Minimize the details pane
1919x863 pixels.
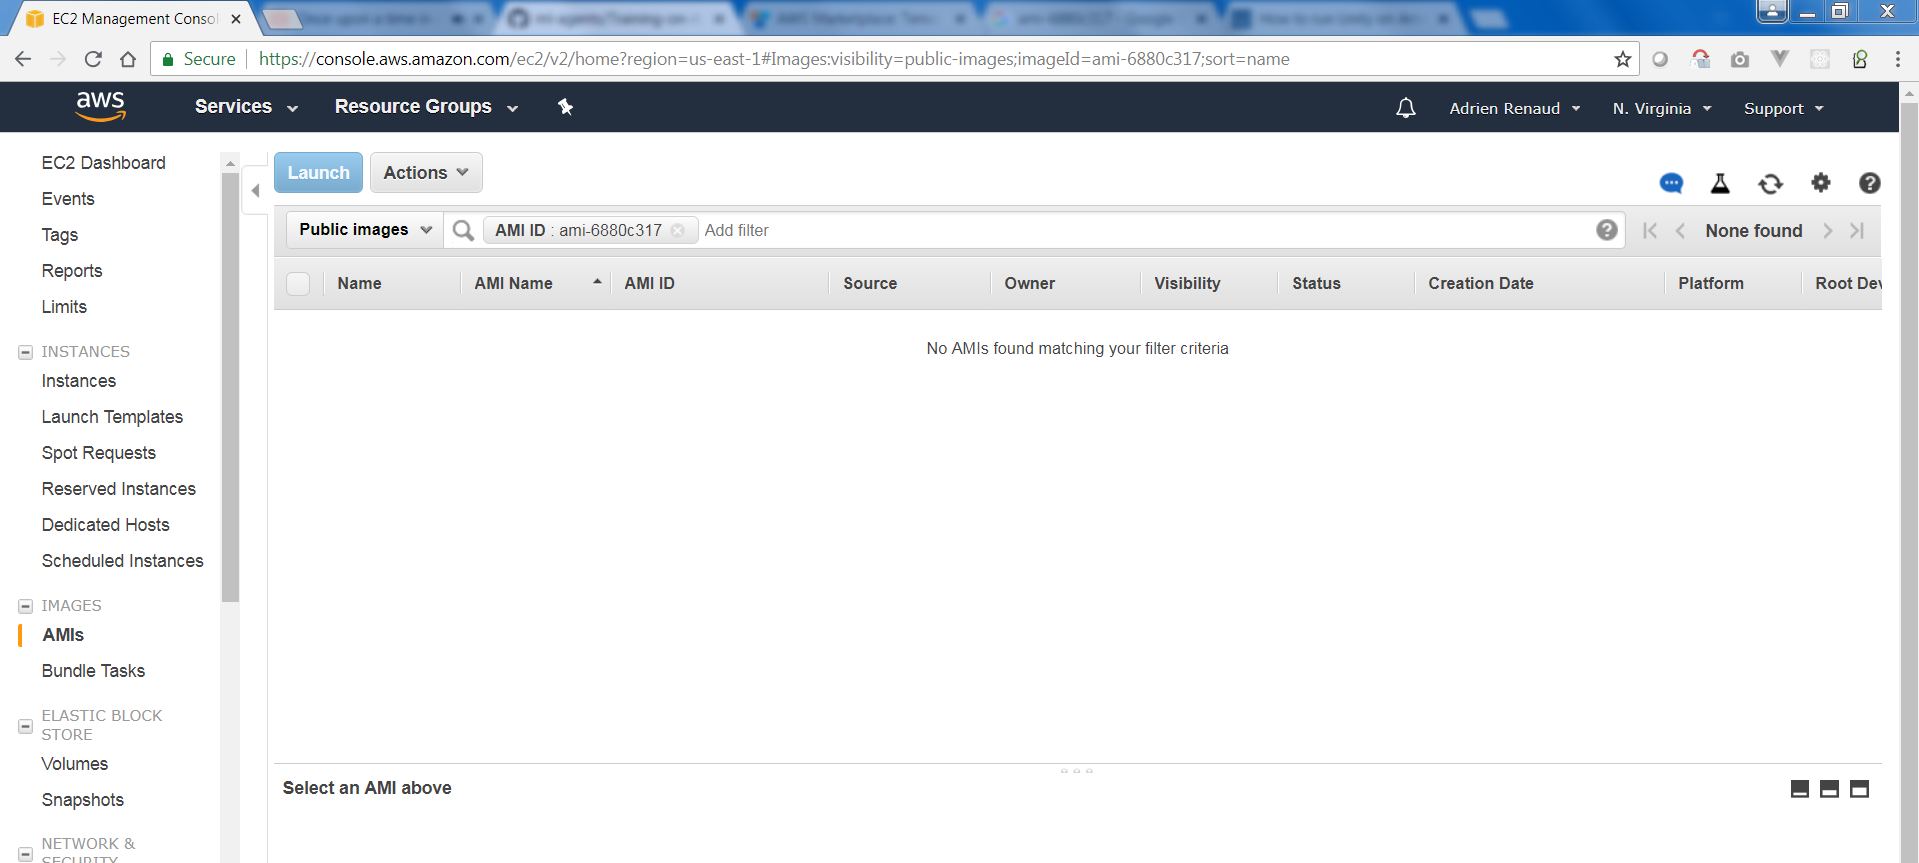[x=1800, y=789]
